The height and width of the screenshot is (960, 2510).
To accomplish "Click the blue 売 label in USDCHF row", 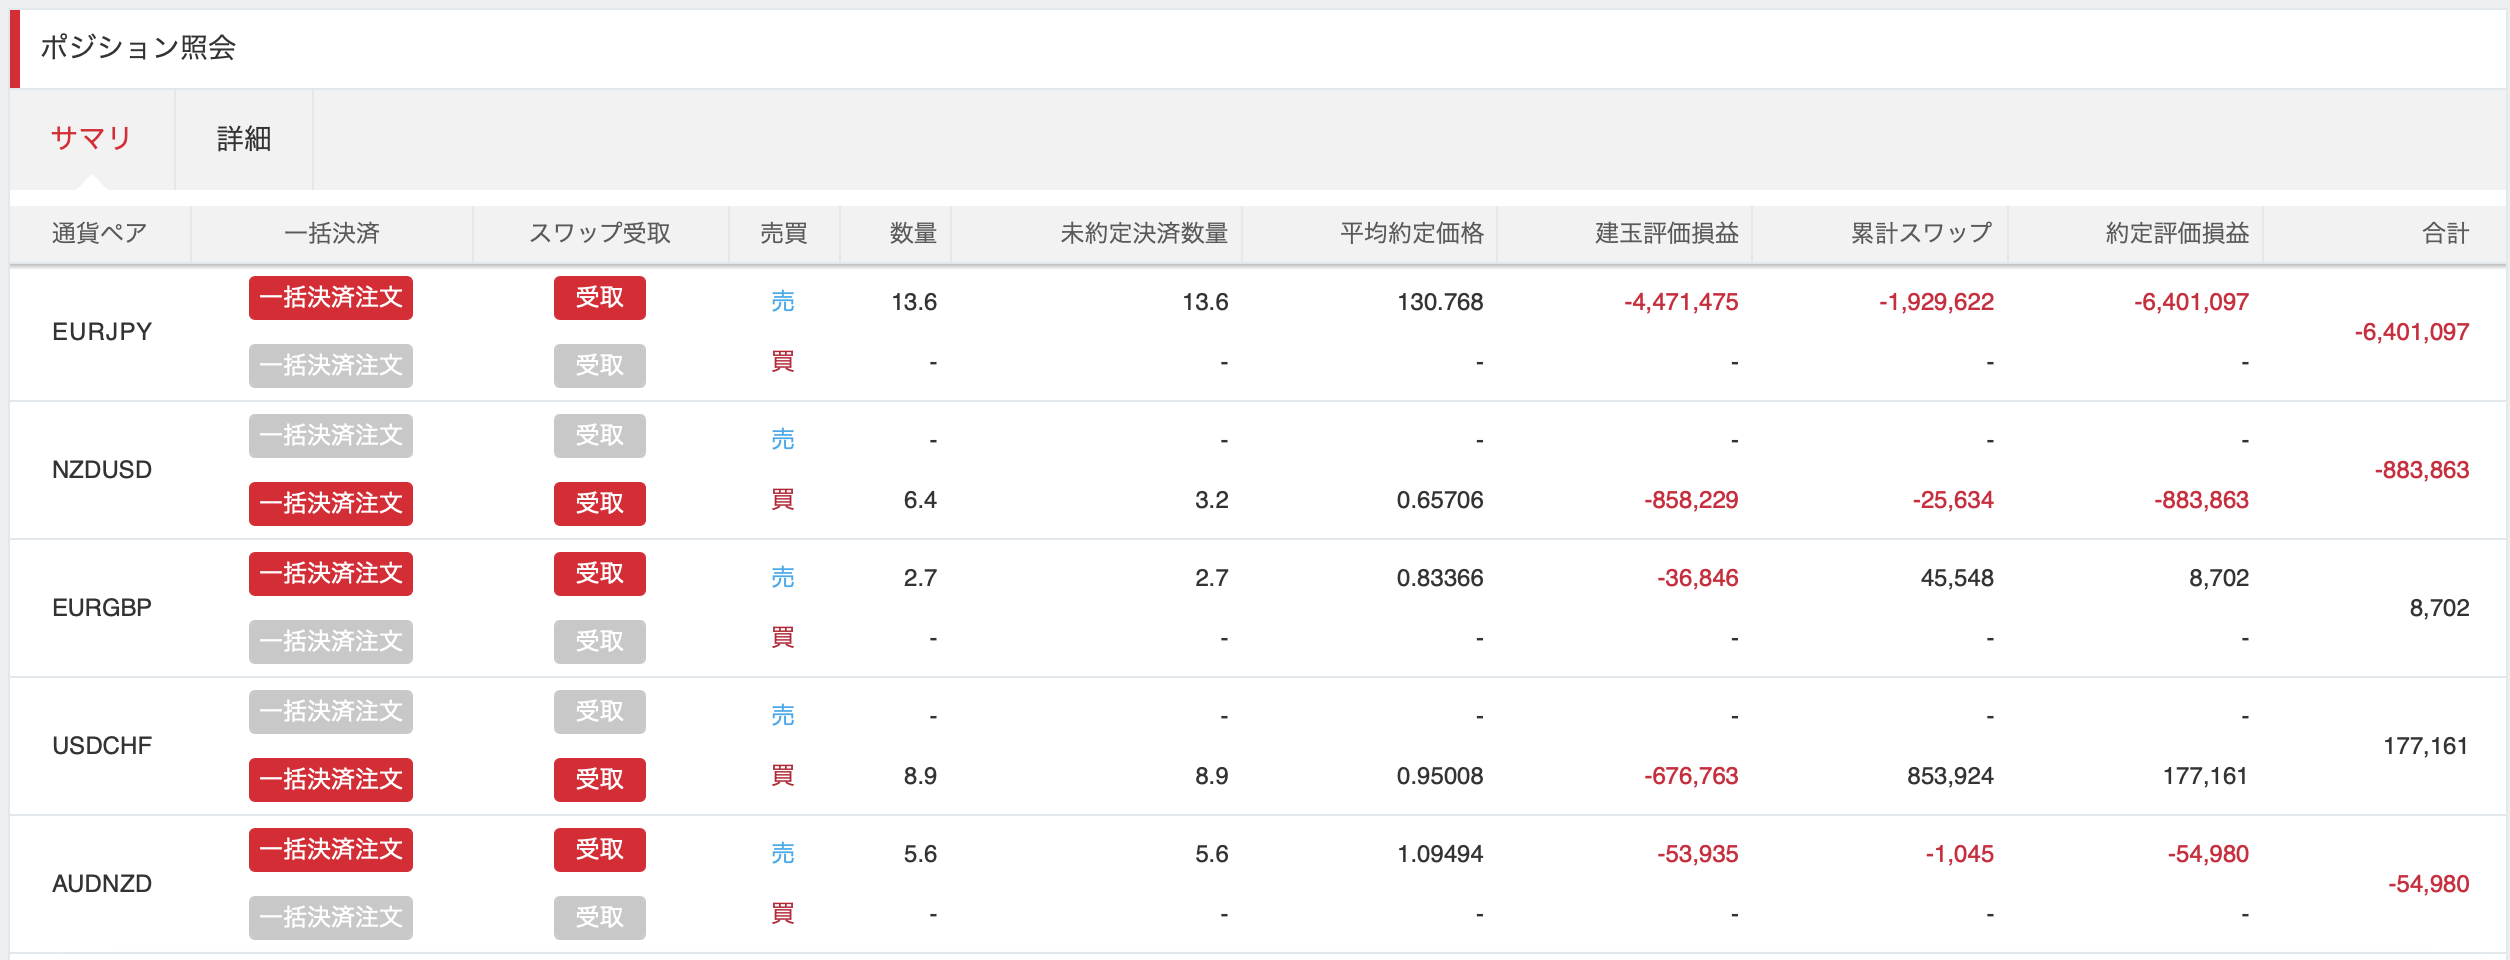I will coord(782,715).
